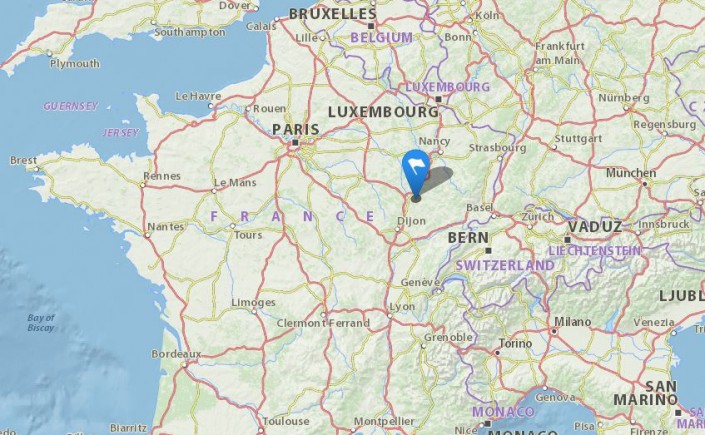Select the Rennes city label
This screenshot has width=705, height=435.
[162, 176]
